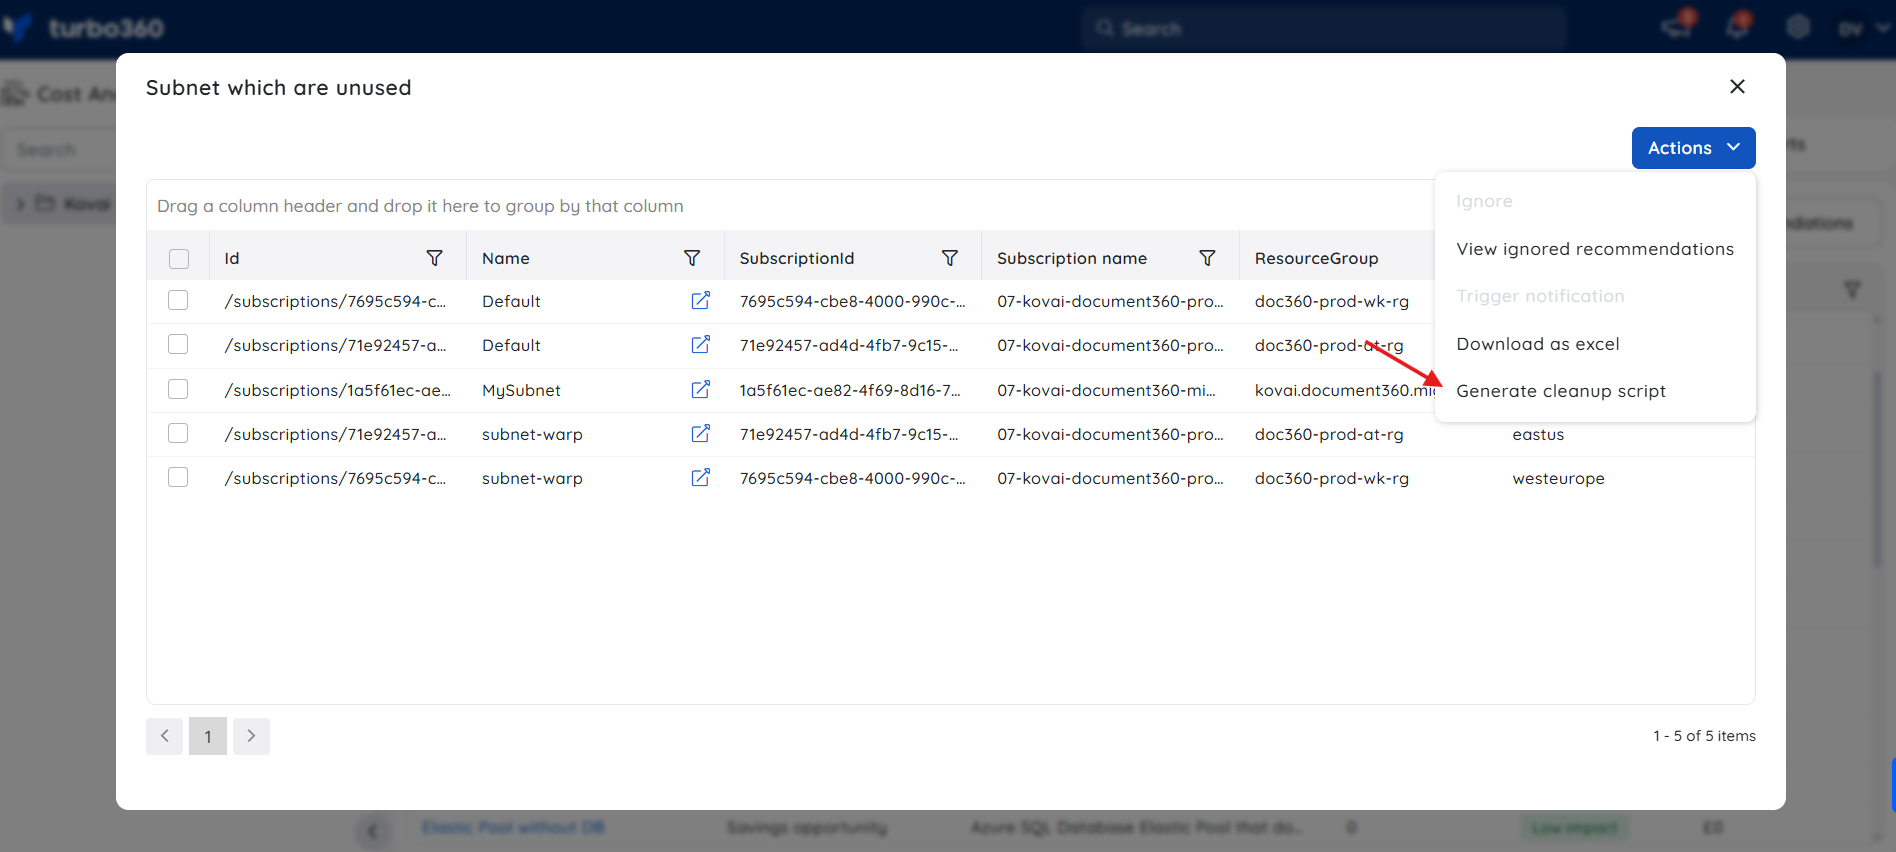The height and width of the screenshot is (852, 1896).
Task: Click the sidebar Search box
Action: [60, 149]
